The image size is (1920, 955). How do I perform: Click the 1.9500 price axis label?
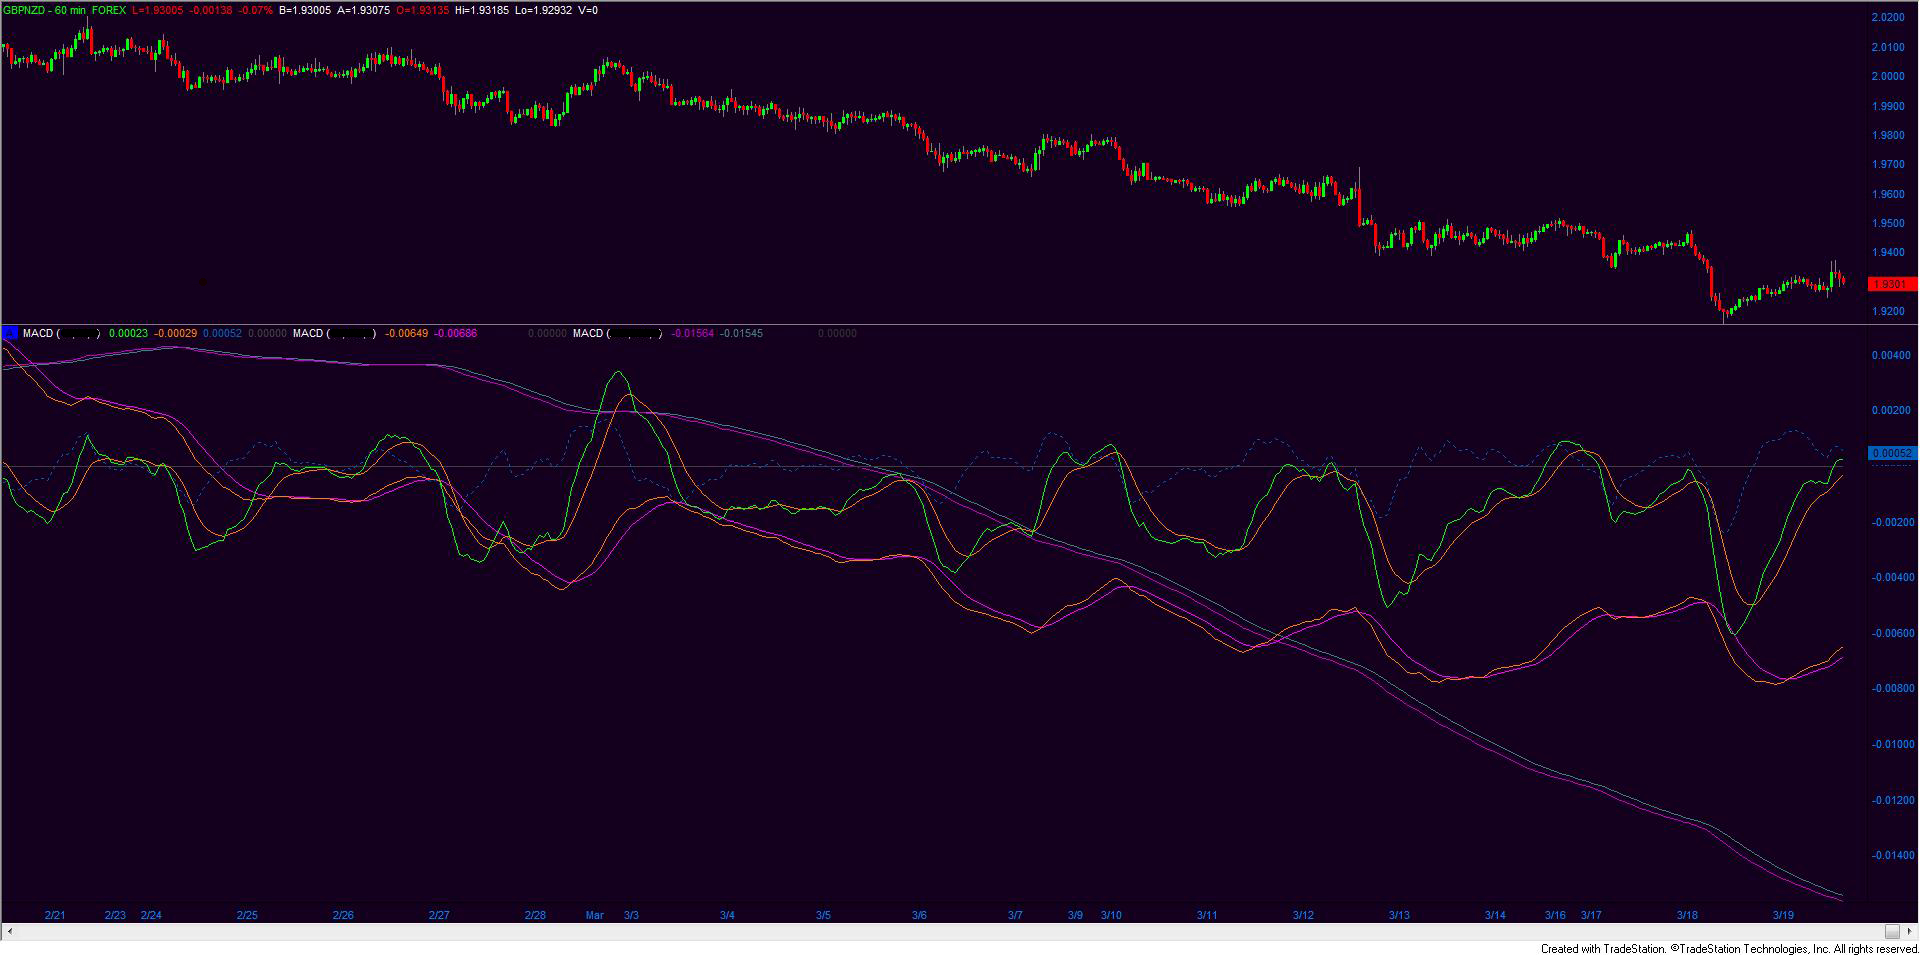pyautogui.click(x=1888, y=223)
